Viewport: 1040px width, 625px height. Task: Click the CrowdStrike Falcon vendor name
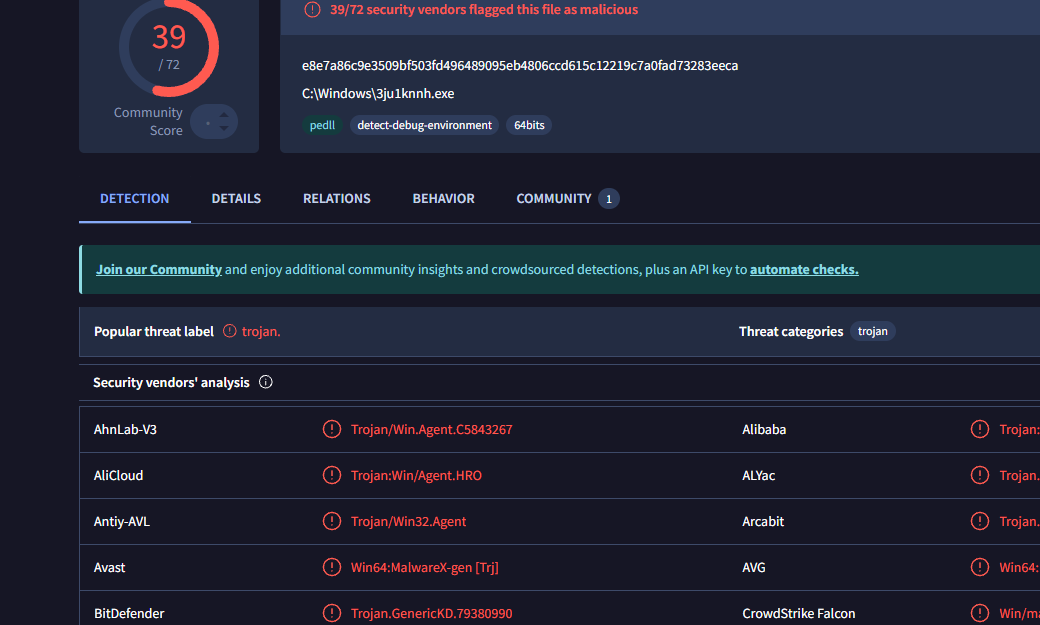799,614
